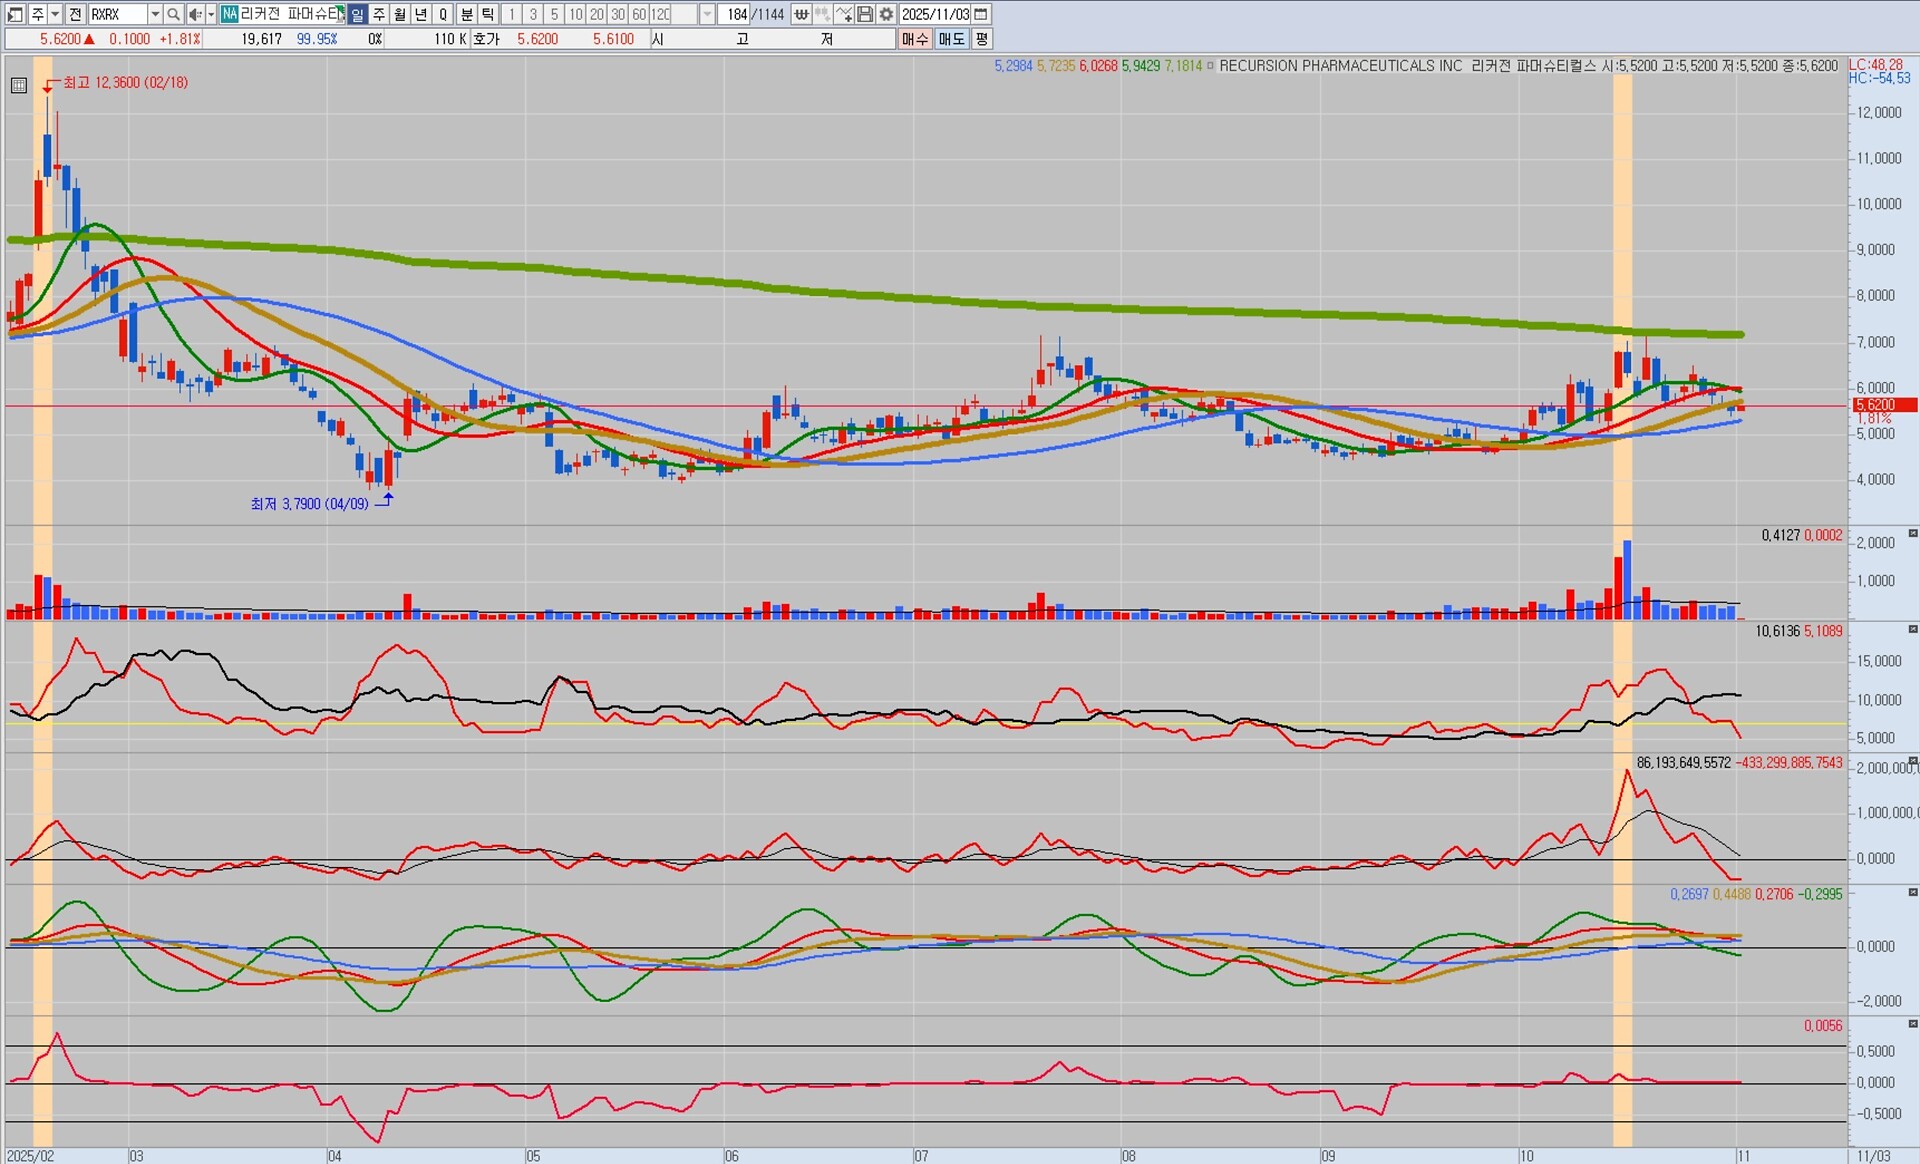
Task: Select the minute (분) chart tab
Action: (466, 14)
